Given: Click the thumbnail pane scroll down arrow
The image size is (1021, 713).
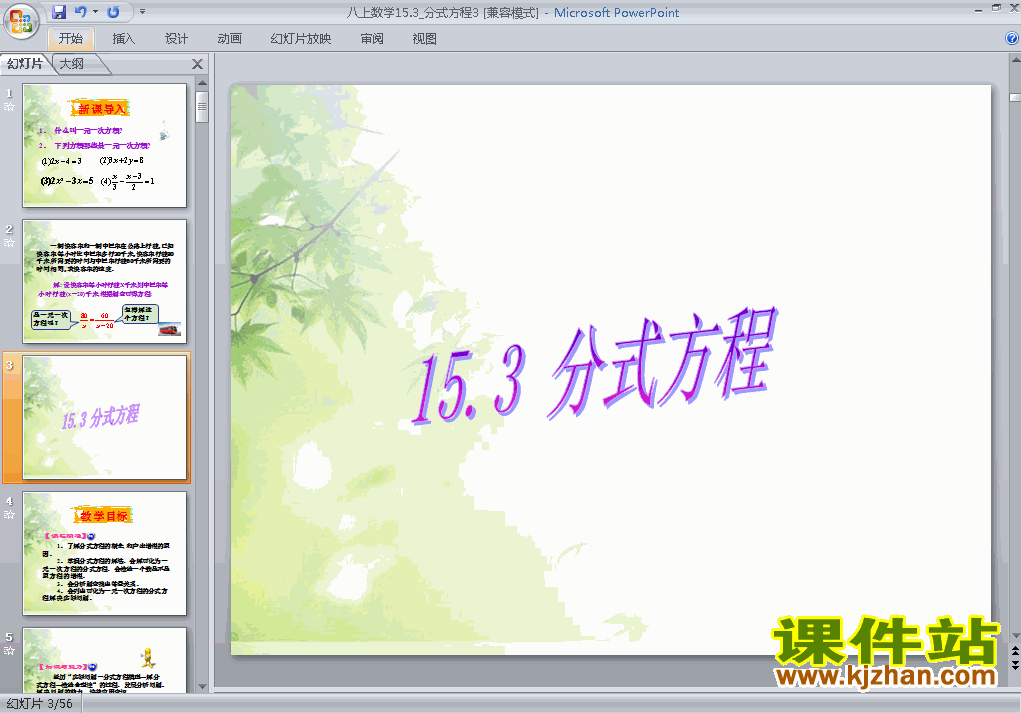Looking at the screenshot, I should click(203, 686).
